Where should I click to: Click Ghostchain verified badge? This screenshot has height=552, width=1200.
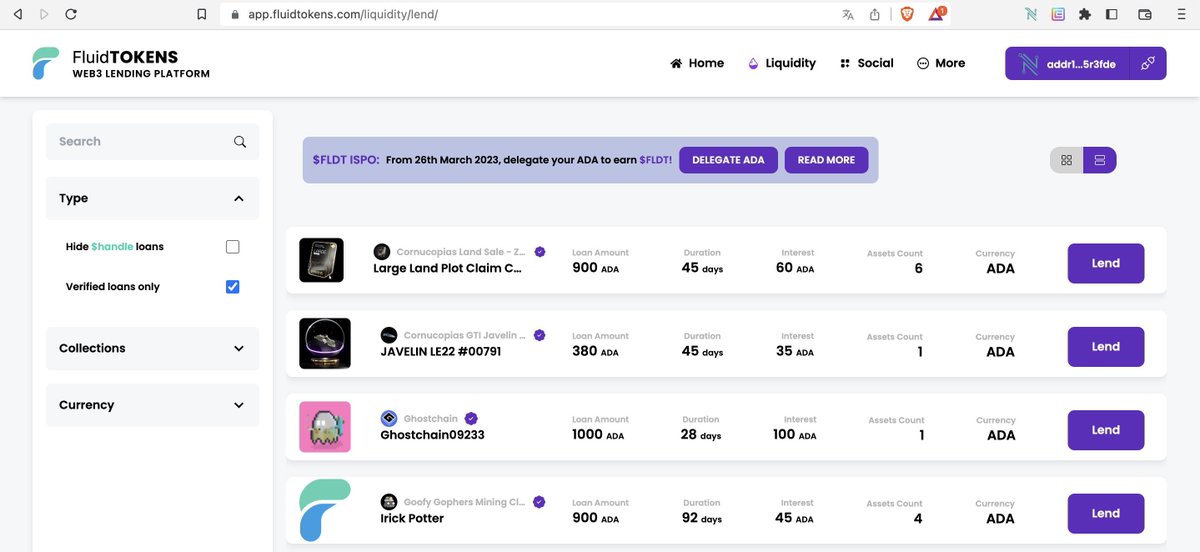(471, 419)
